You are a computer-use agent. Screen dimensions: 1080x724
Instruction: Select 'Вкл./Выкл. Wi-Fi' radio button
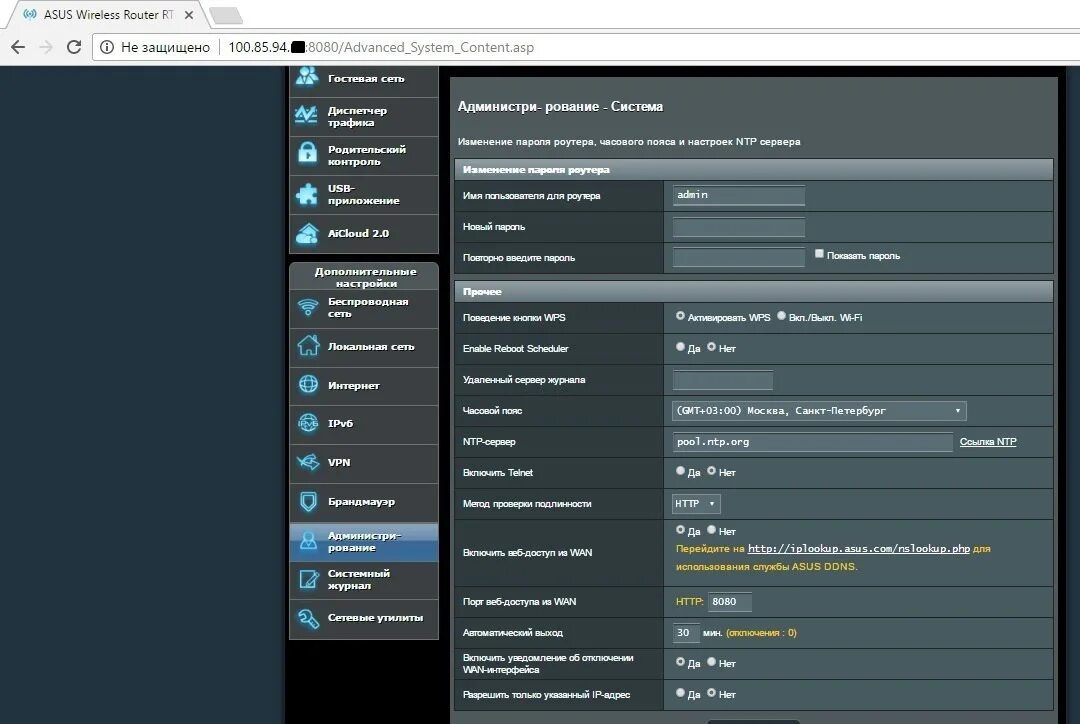pos(781,316)
